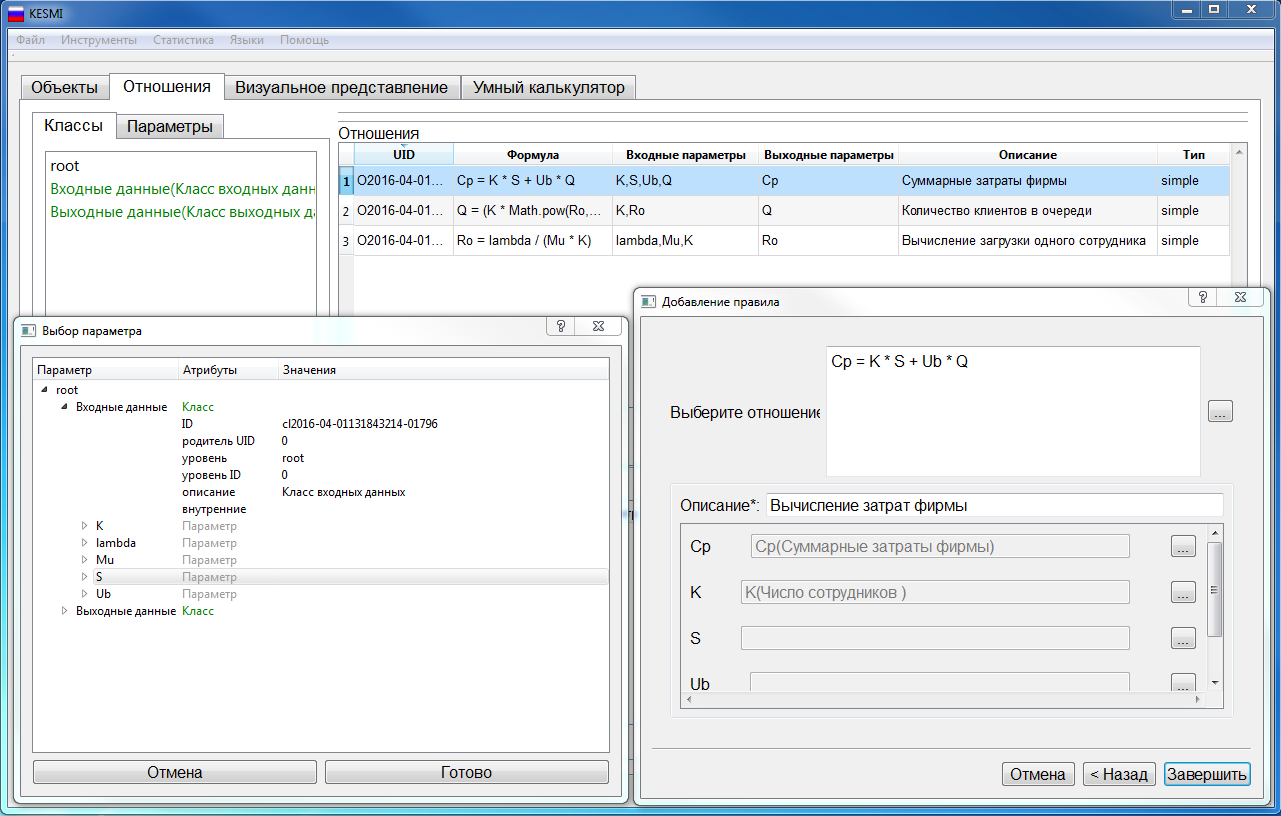Click row number 2 header in the relations table
The height and width of the screenshot is (816, 1281).
click(x=346, y=211)
